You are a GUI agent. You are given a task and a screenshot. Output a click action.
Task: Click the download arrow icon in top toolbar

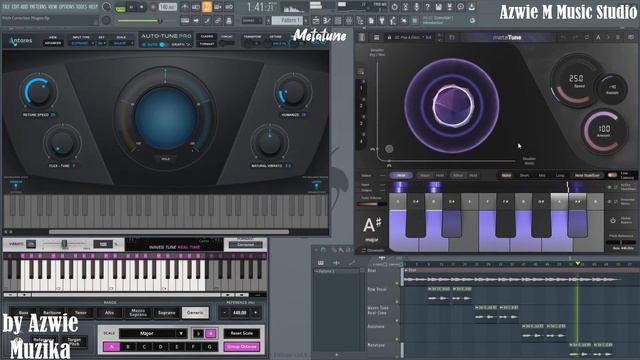click(x=471, y=7)
